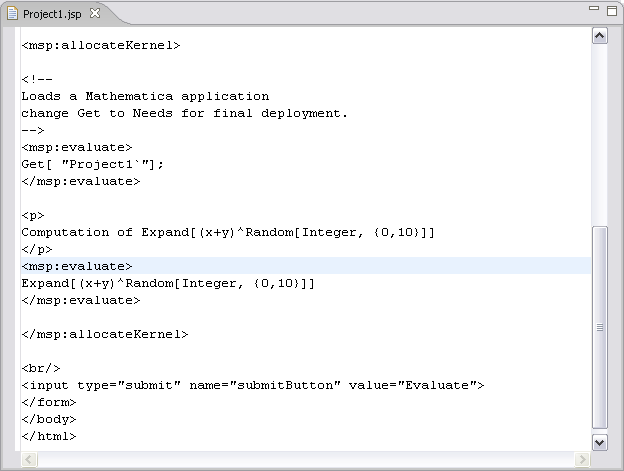
Task: Click the input type submit line
Action: tap(253, 385)
